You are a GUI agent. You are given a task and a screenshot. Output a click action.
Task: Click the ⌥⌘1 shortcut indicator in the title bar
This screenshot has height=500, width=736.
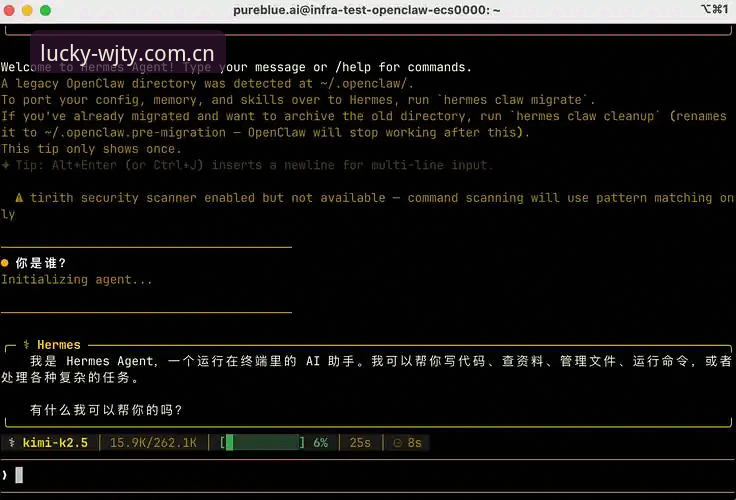[714, 9]
